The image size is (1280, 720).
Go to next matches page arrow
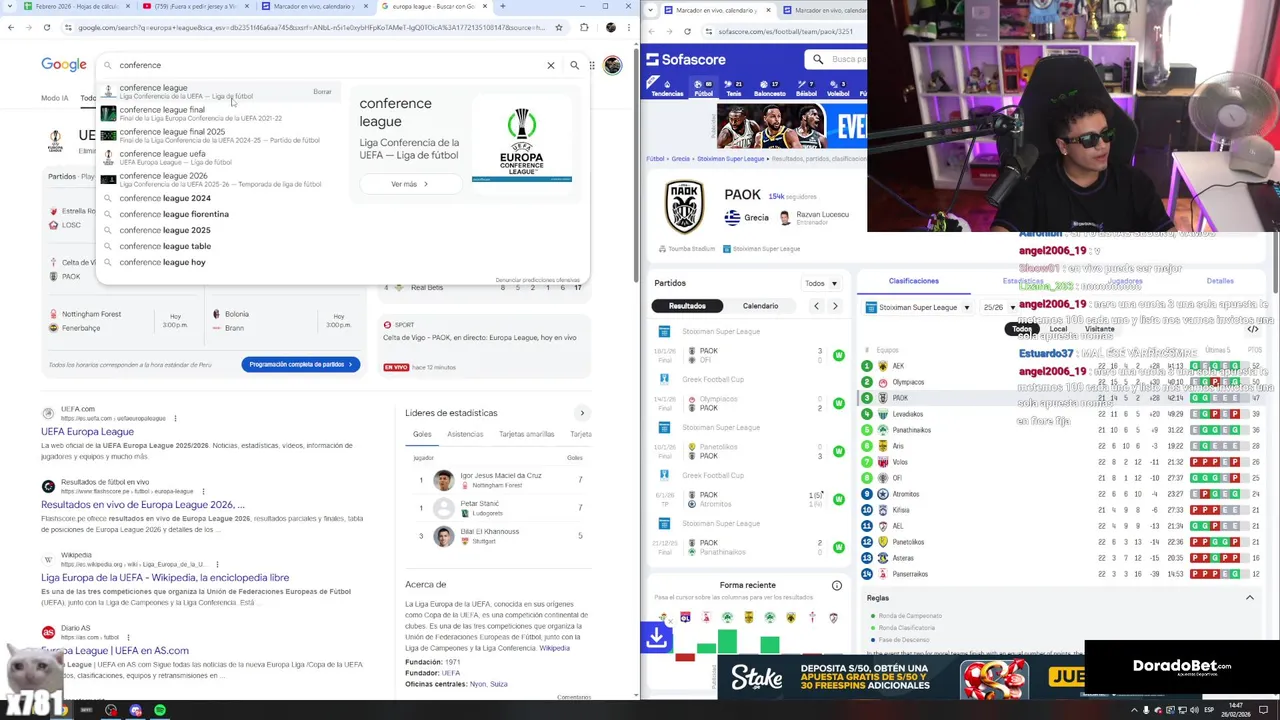(x=835, y=306)
